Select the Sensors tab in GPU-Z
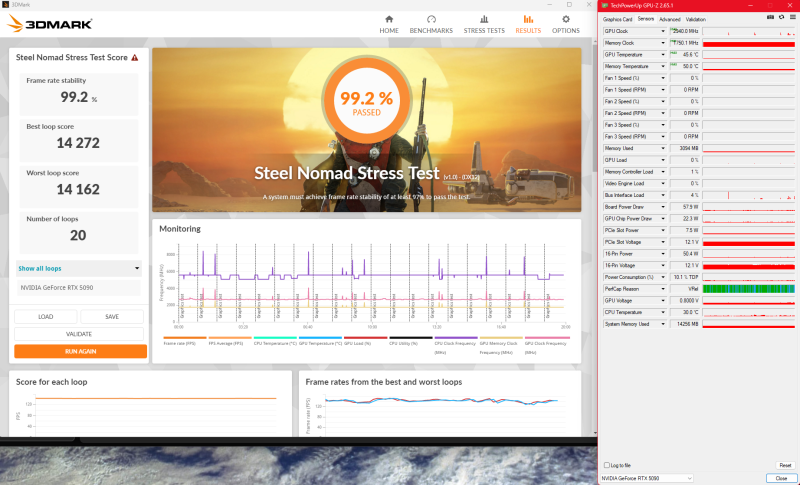The image size is (800, 485). click(646, 19)
